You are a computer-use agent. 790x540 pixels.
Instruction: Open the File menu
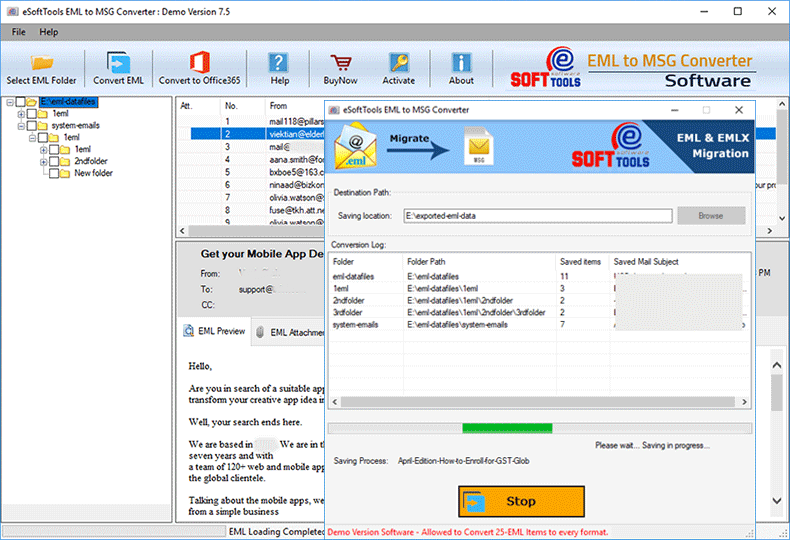click(x=18, y=32)
